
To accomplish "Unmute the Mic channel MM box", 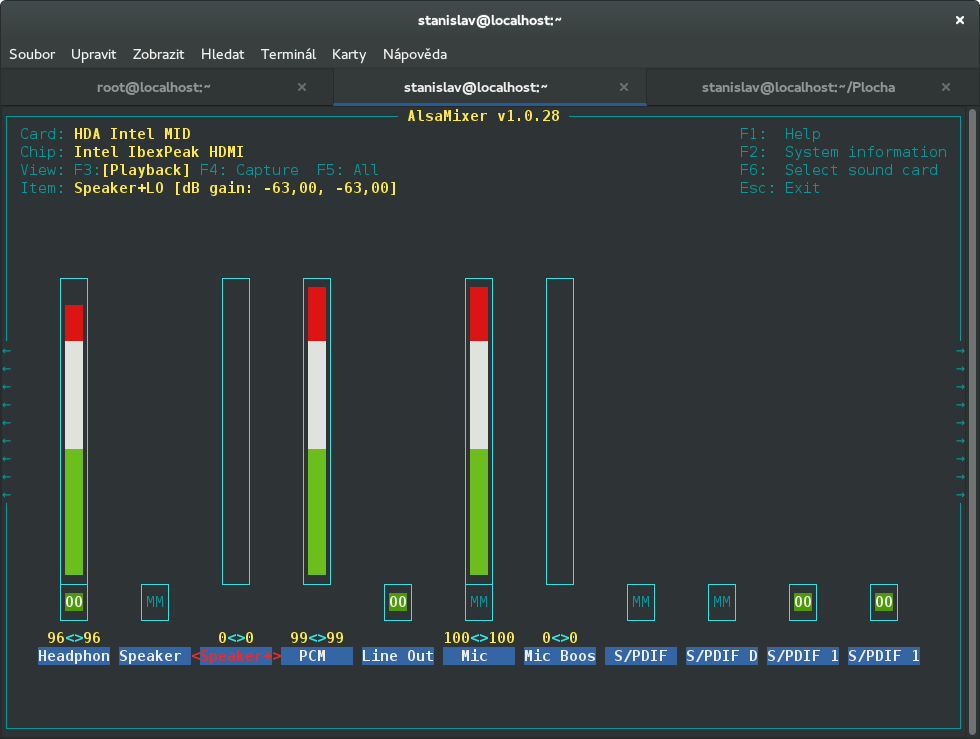I will 479,602.
